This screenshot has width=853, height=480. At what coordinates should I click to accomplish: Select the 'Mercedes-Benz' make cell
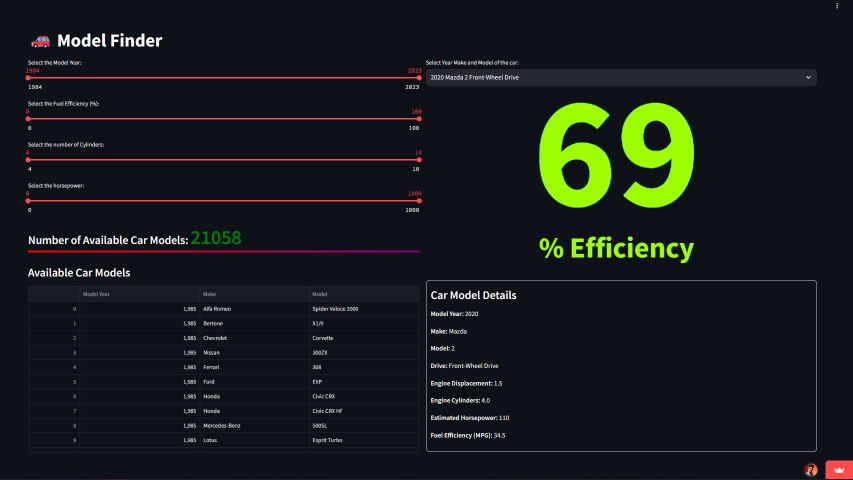[254, 426]
